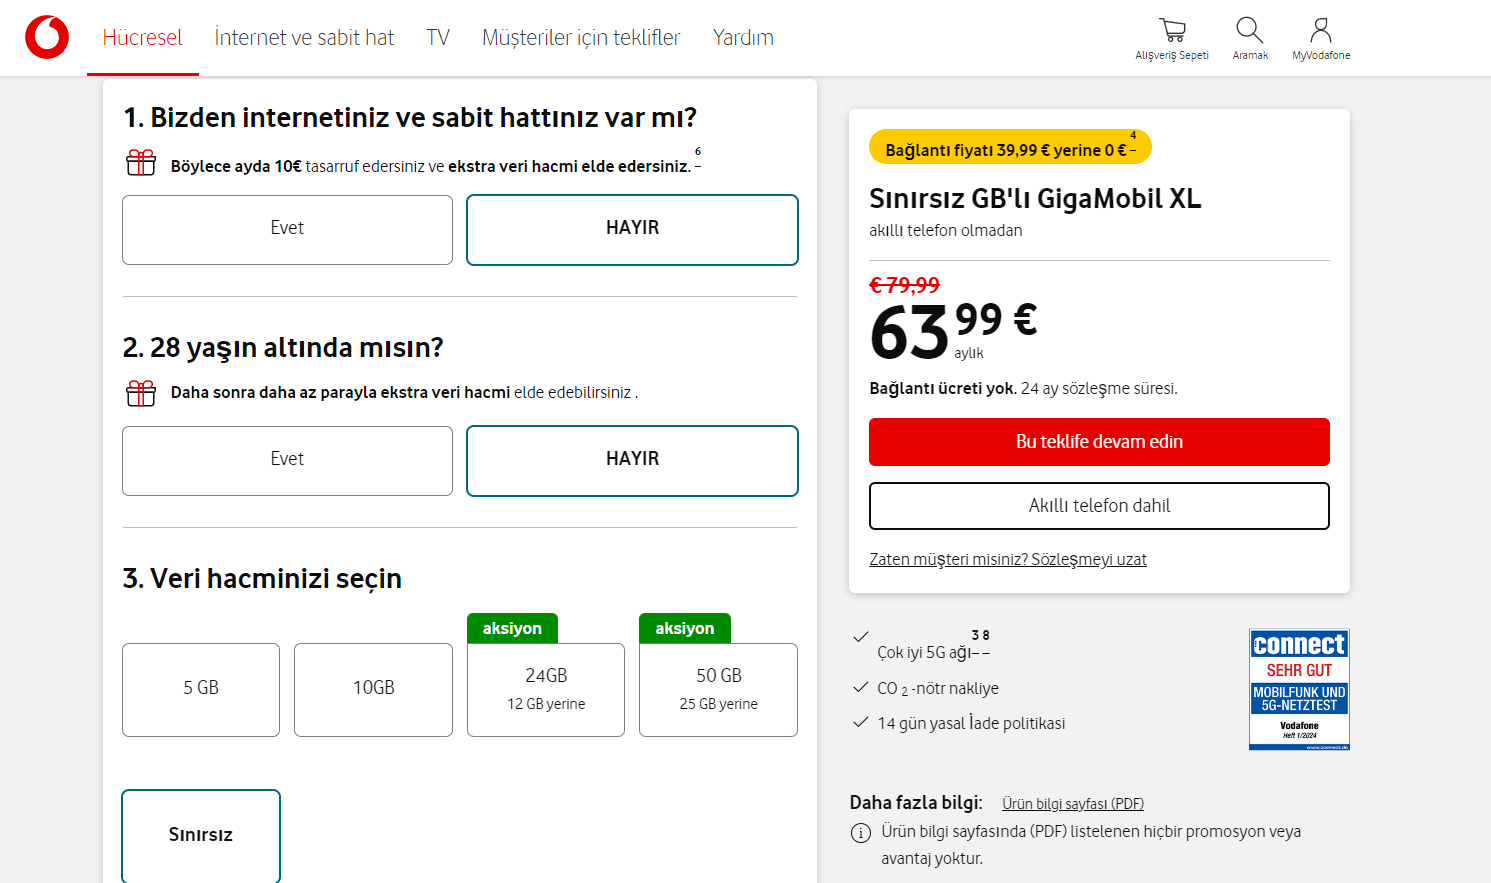The height and width of the screenshot is (883, 1491).
Task: Select HAYIR for under-28 question
Action: 632,461
